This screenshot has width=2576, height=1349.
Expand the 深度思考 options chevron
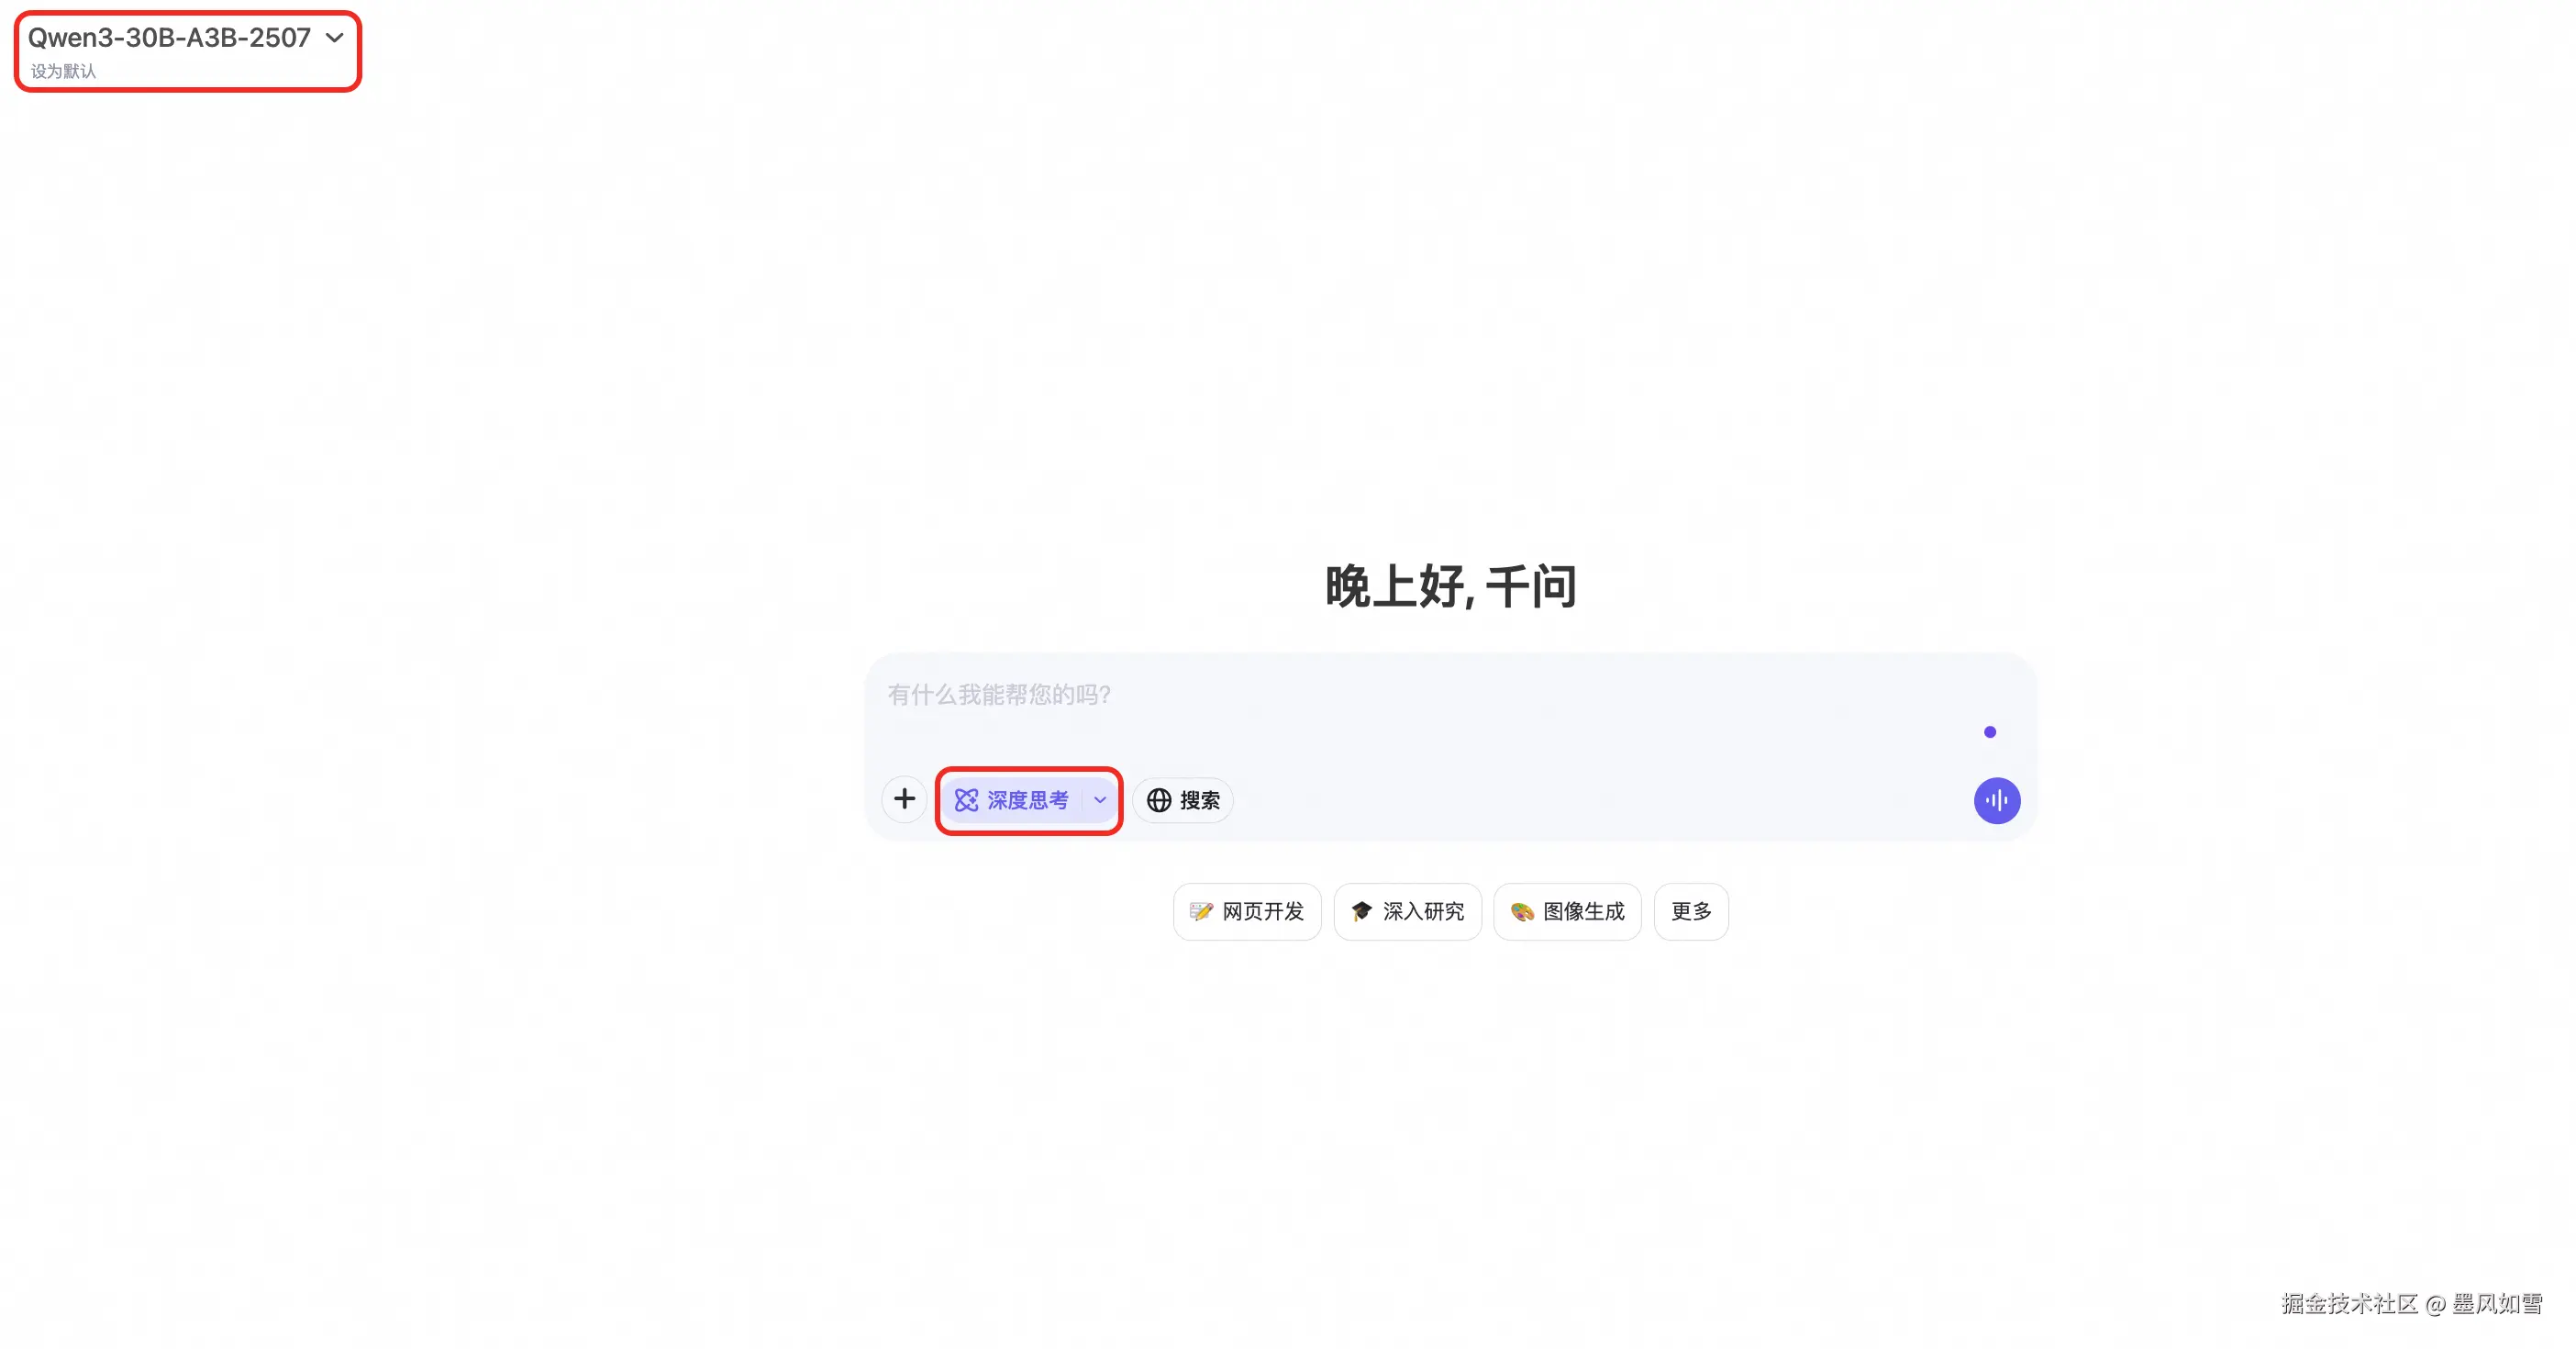(1100, 800)
